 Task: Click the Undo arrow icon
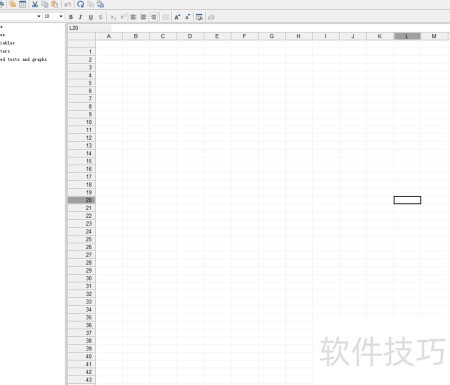(68, 4)
